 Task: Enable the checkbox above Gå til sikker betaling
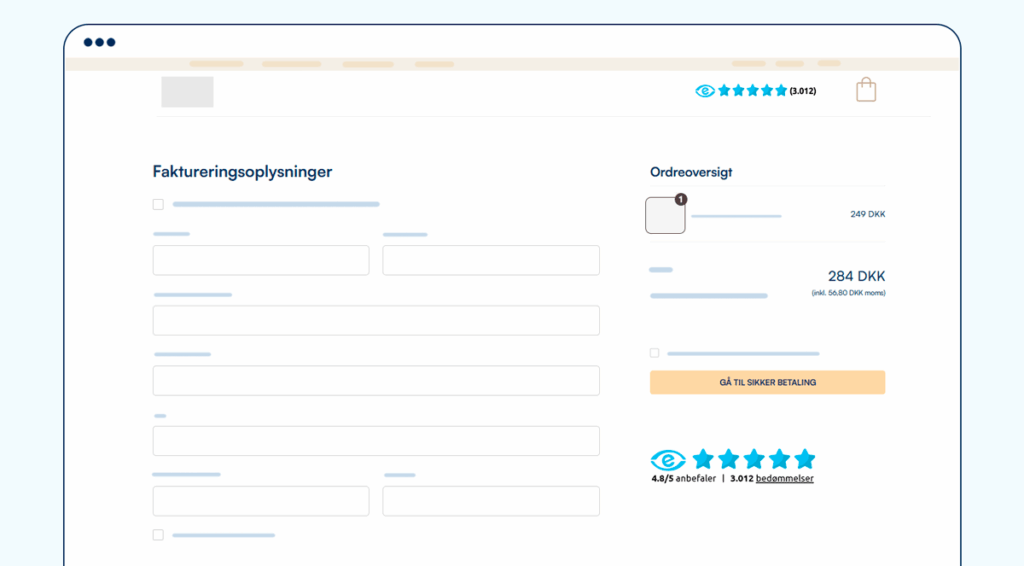[655, 353]
